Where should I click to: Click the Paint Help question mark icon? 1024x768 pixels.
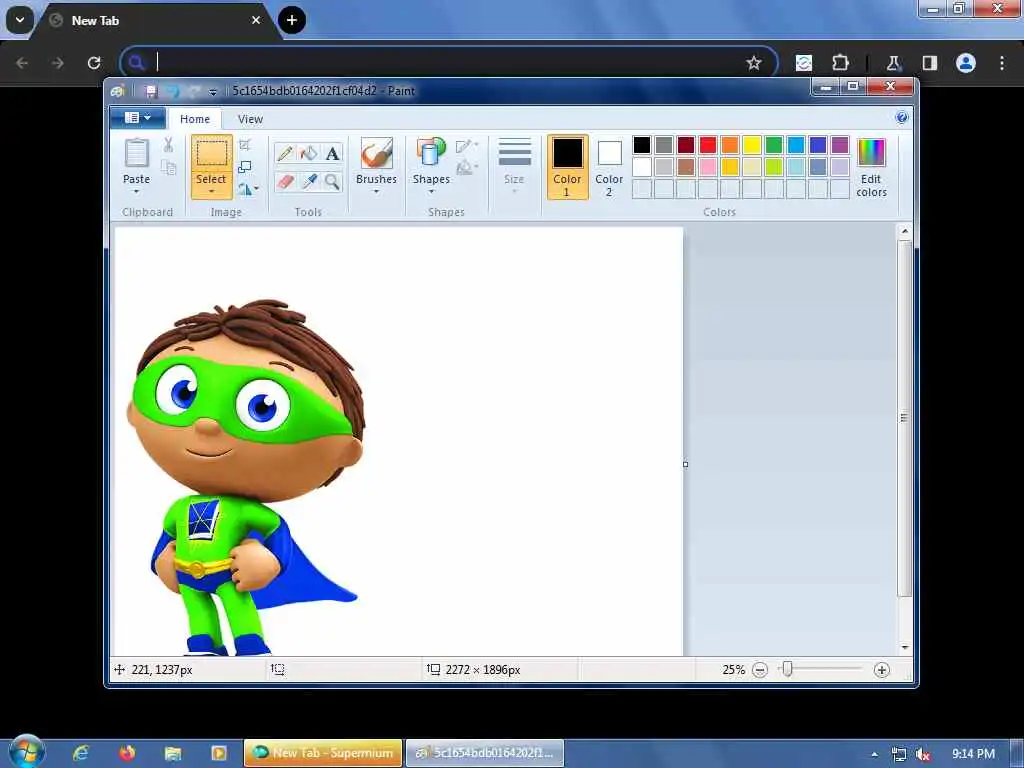coord(902,118)
